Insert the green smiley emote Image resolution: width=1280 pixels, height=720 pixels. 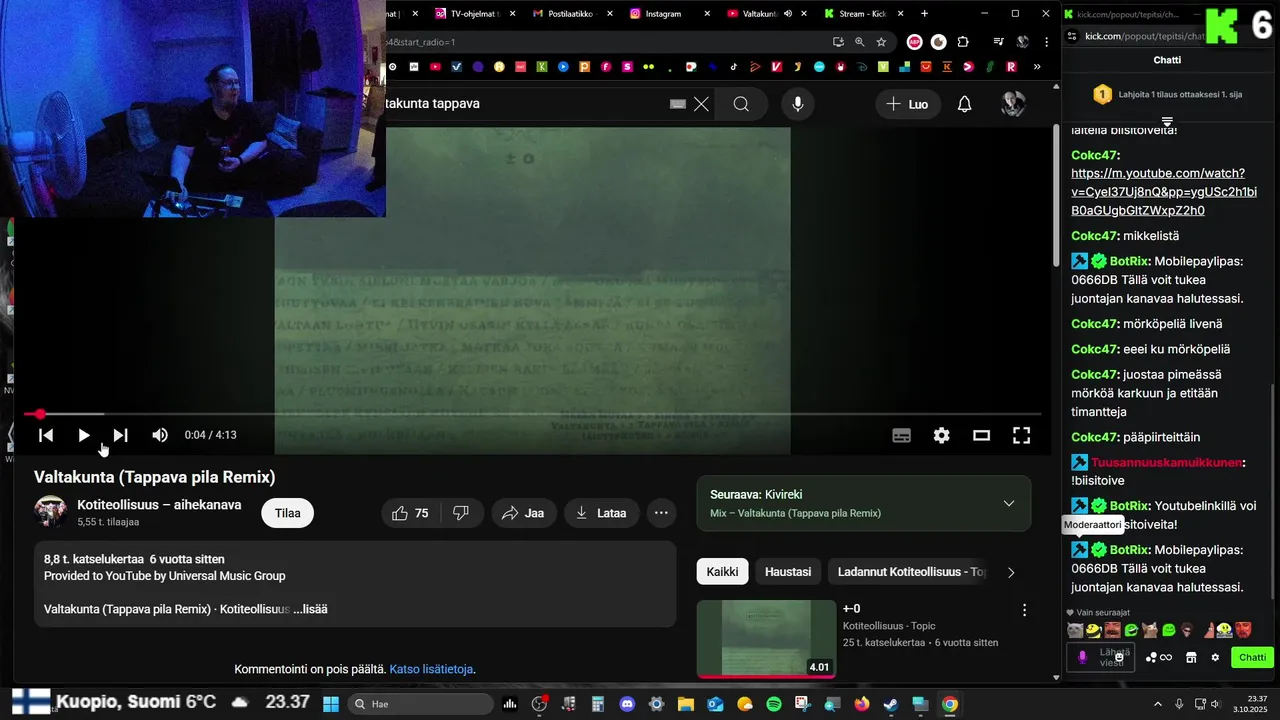[x=1168, y=630]
